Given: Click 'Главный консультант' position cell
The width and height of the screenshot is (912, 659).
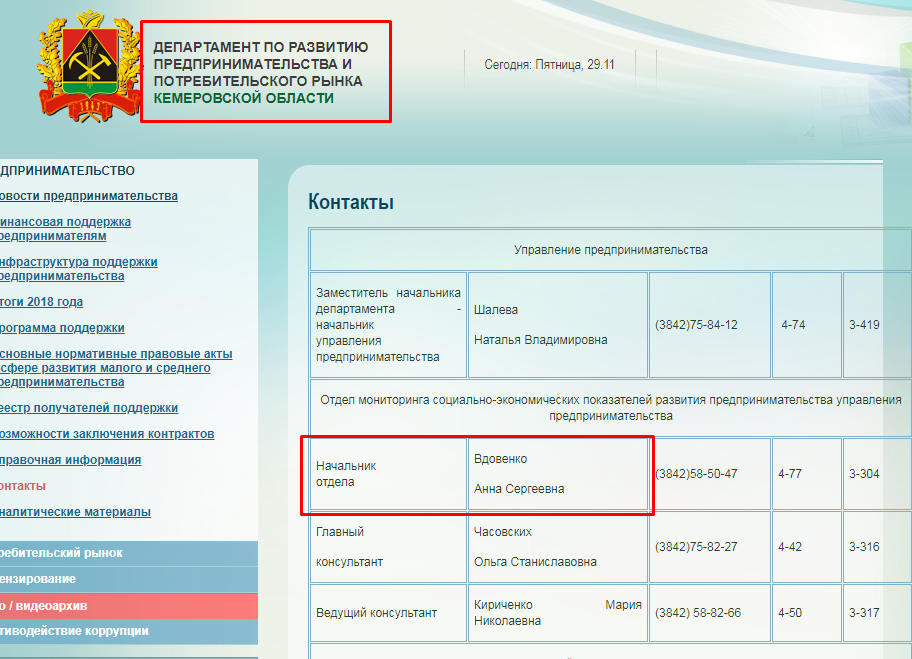Looking at the screenshot, I should [388, 547].
